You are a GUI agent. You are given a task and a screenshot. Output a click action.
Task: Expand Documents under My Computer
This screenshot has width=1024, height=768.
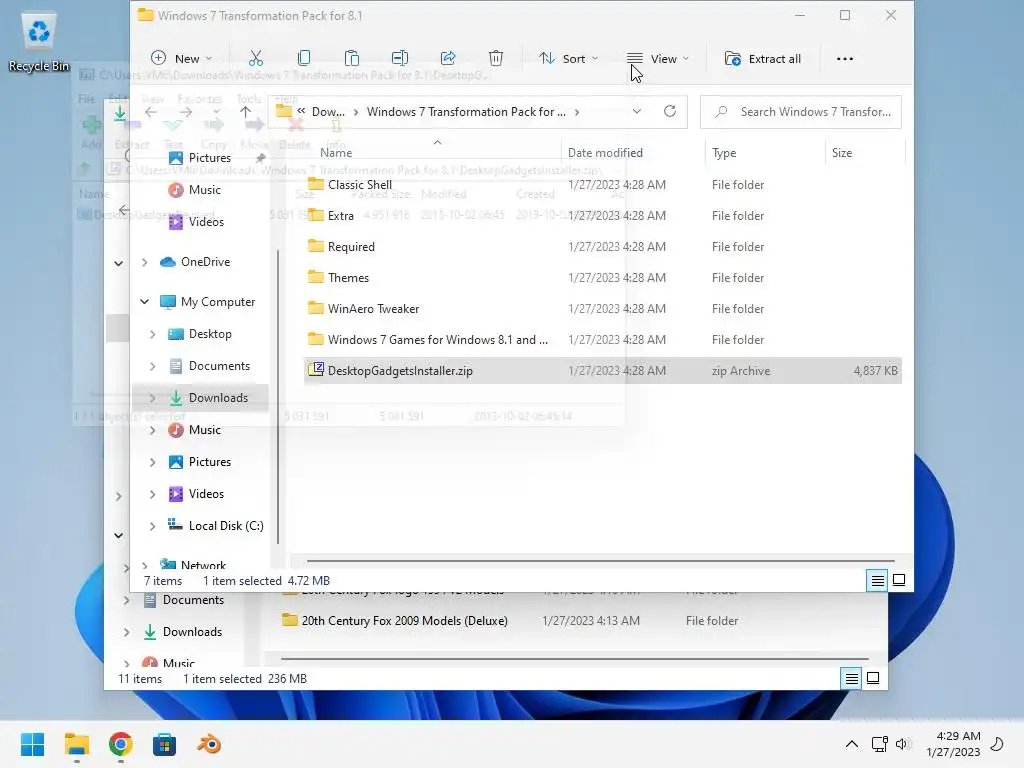pos(152,366)
